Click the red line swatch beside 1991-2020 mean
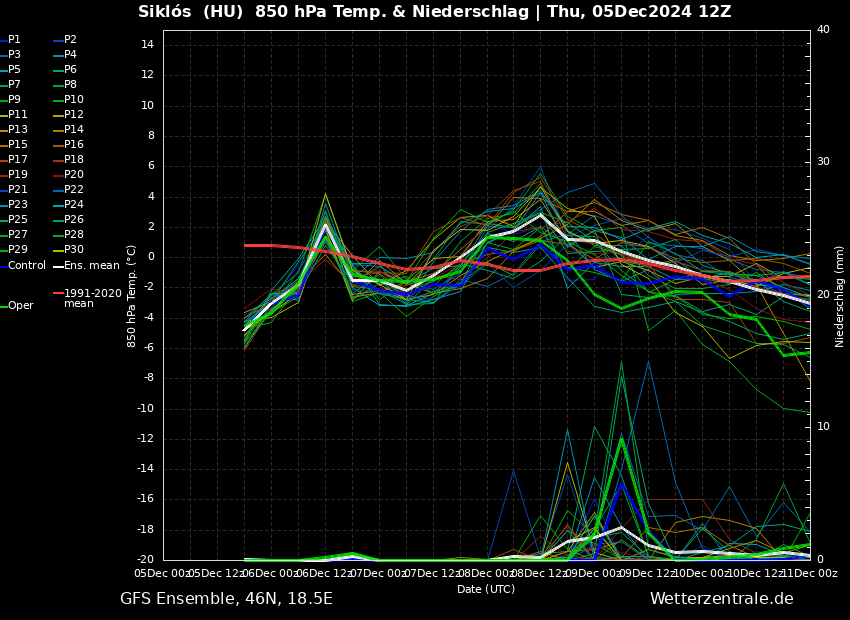 click(58, 294)
